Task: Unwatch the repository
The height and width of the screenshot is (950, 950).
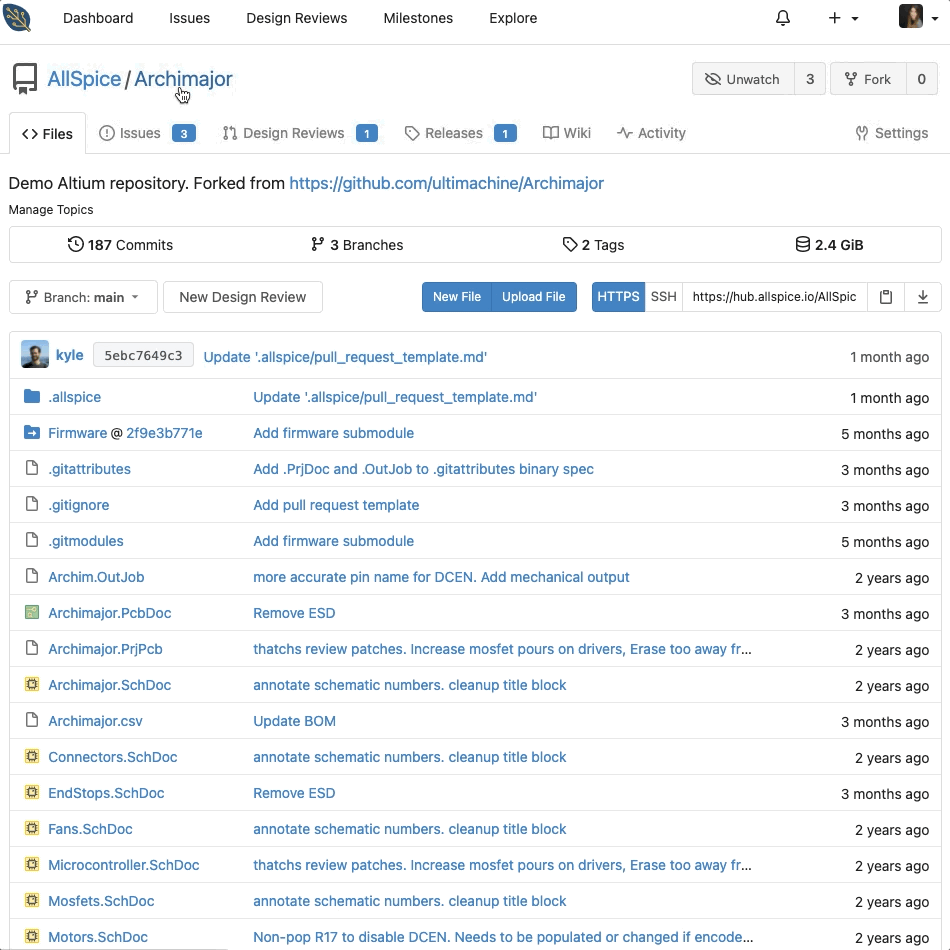Action: (743, 79)
